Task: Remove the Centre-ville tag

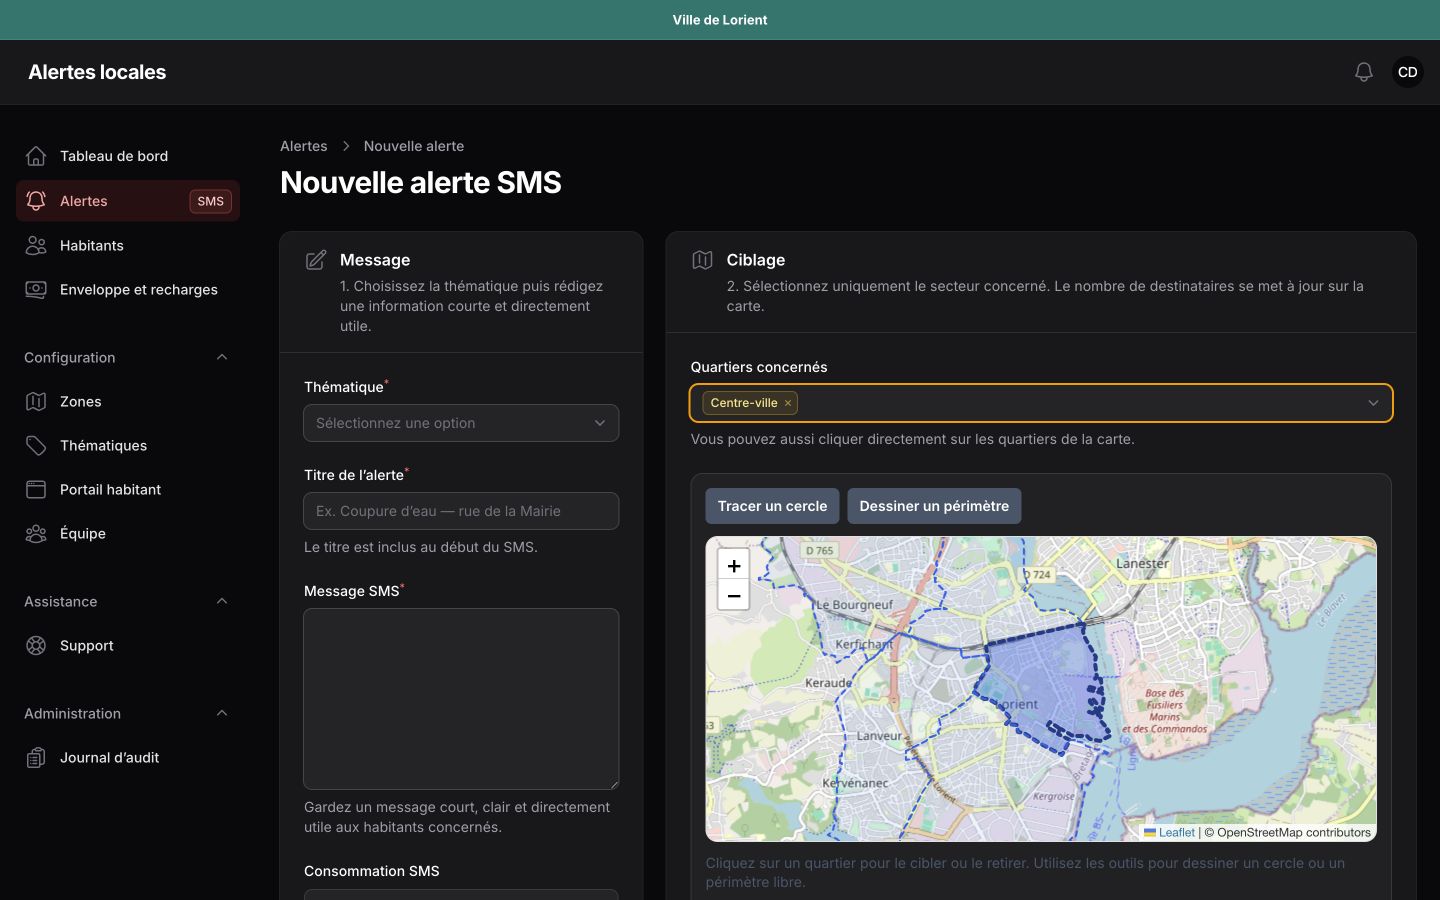Action: coord(788,403)
